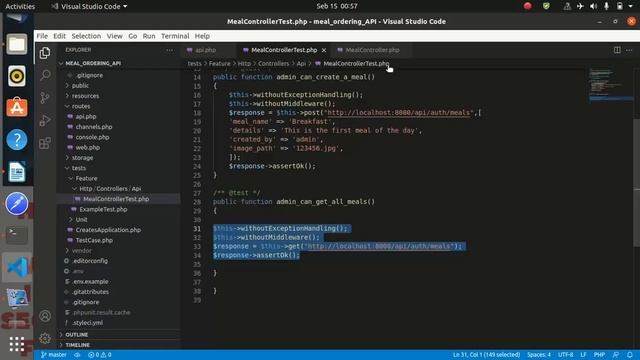Screen dimensions: 640x360
Task: Open the Terminal menu
Action: 175,36
